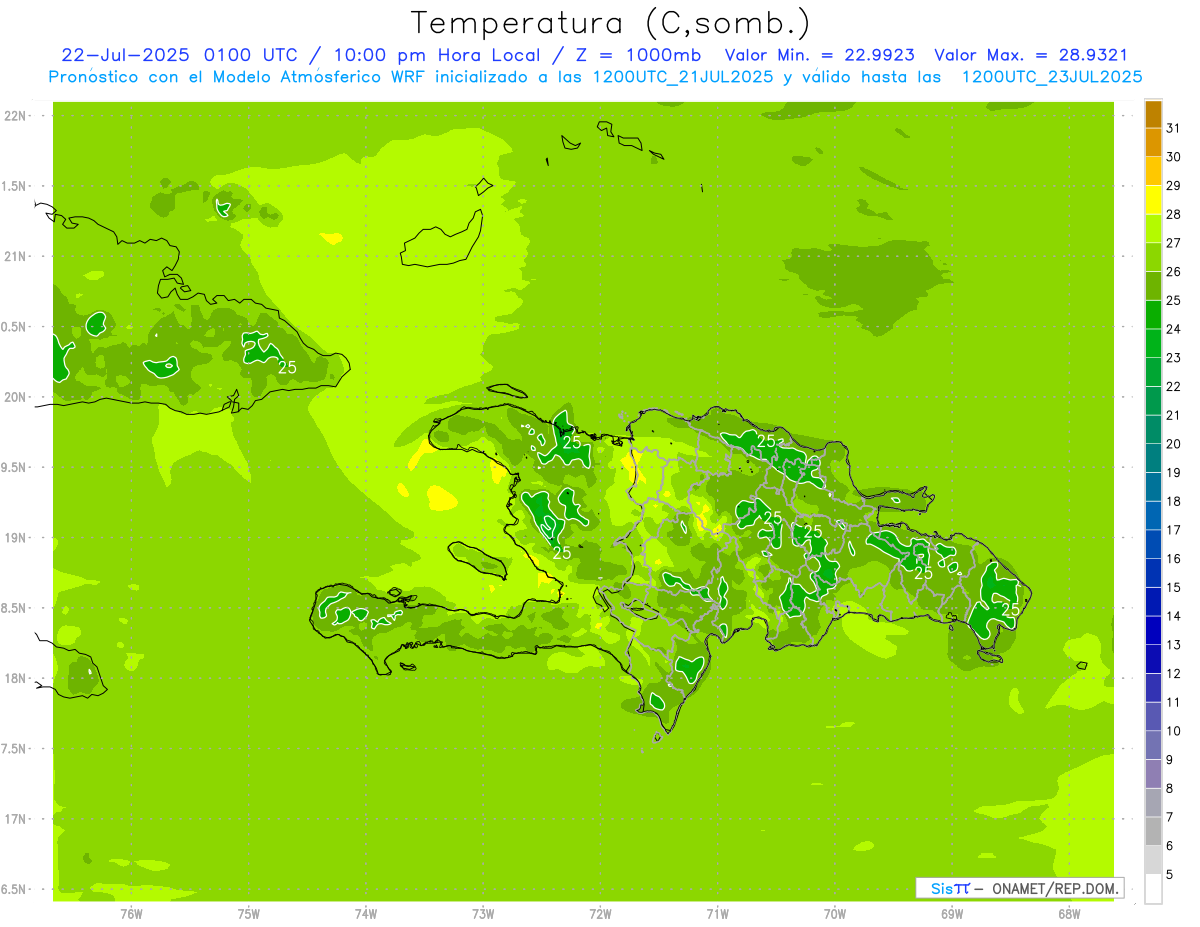Screen dimensions: 1200x927
Task: Click the 22N latitude axis label
Action: pyautogui.click(x=15, y=116)
